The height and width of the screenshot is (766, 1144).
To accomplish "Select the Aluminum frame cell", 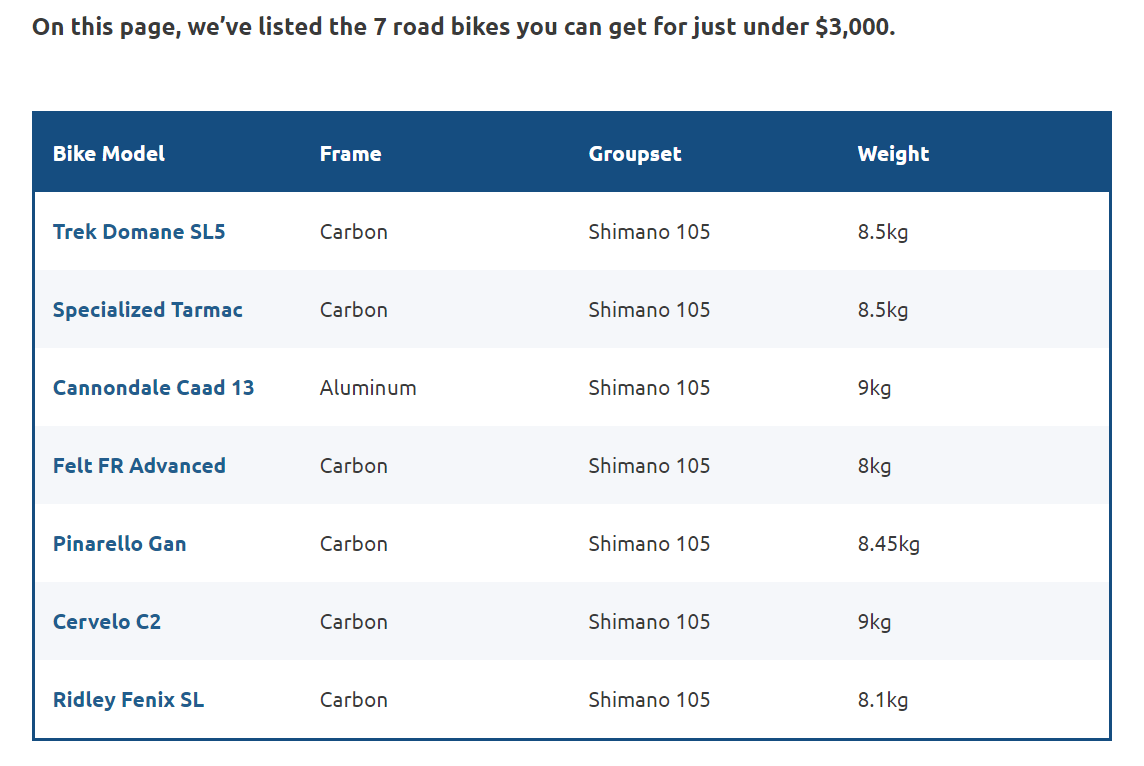I will tap(368, 388).
